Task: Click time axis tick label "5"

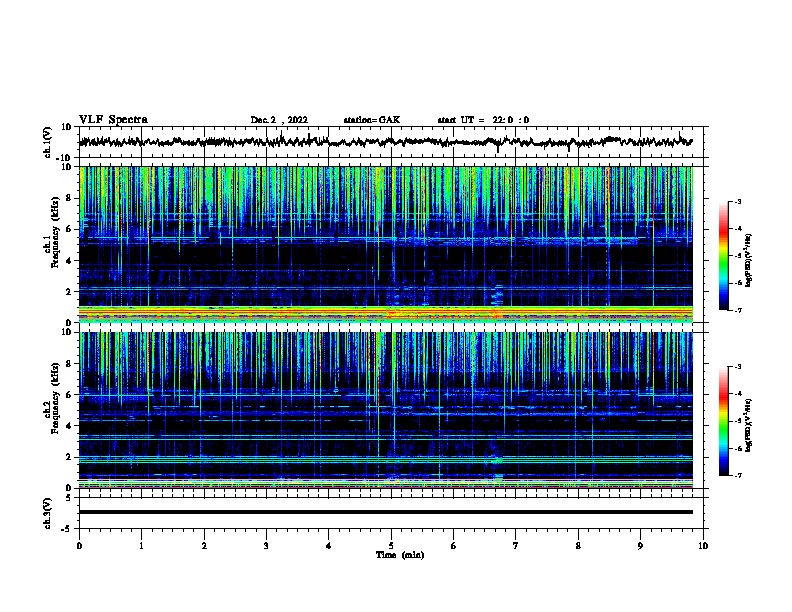Action: 391,545
